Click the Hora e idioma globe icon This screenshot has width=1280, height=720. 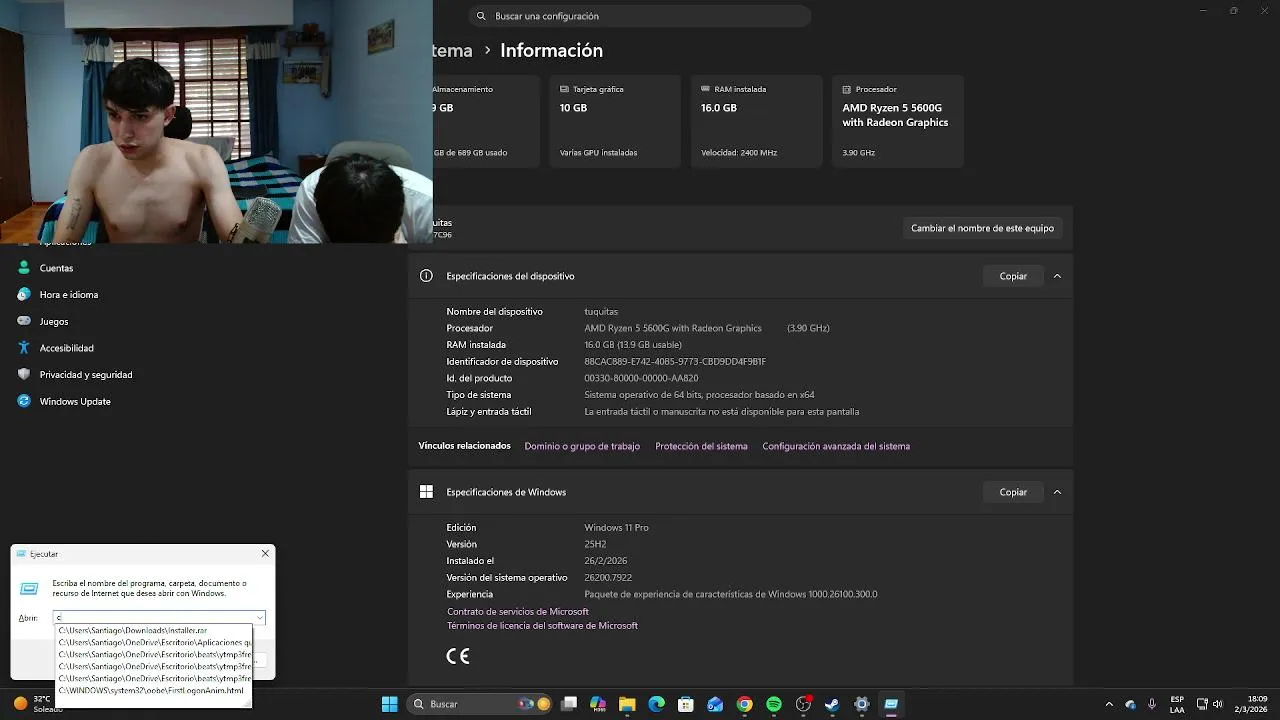point(24,295)
